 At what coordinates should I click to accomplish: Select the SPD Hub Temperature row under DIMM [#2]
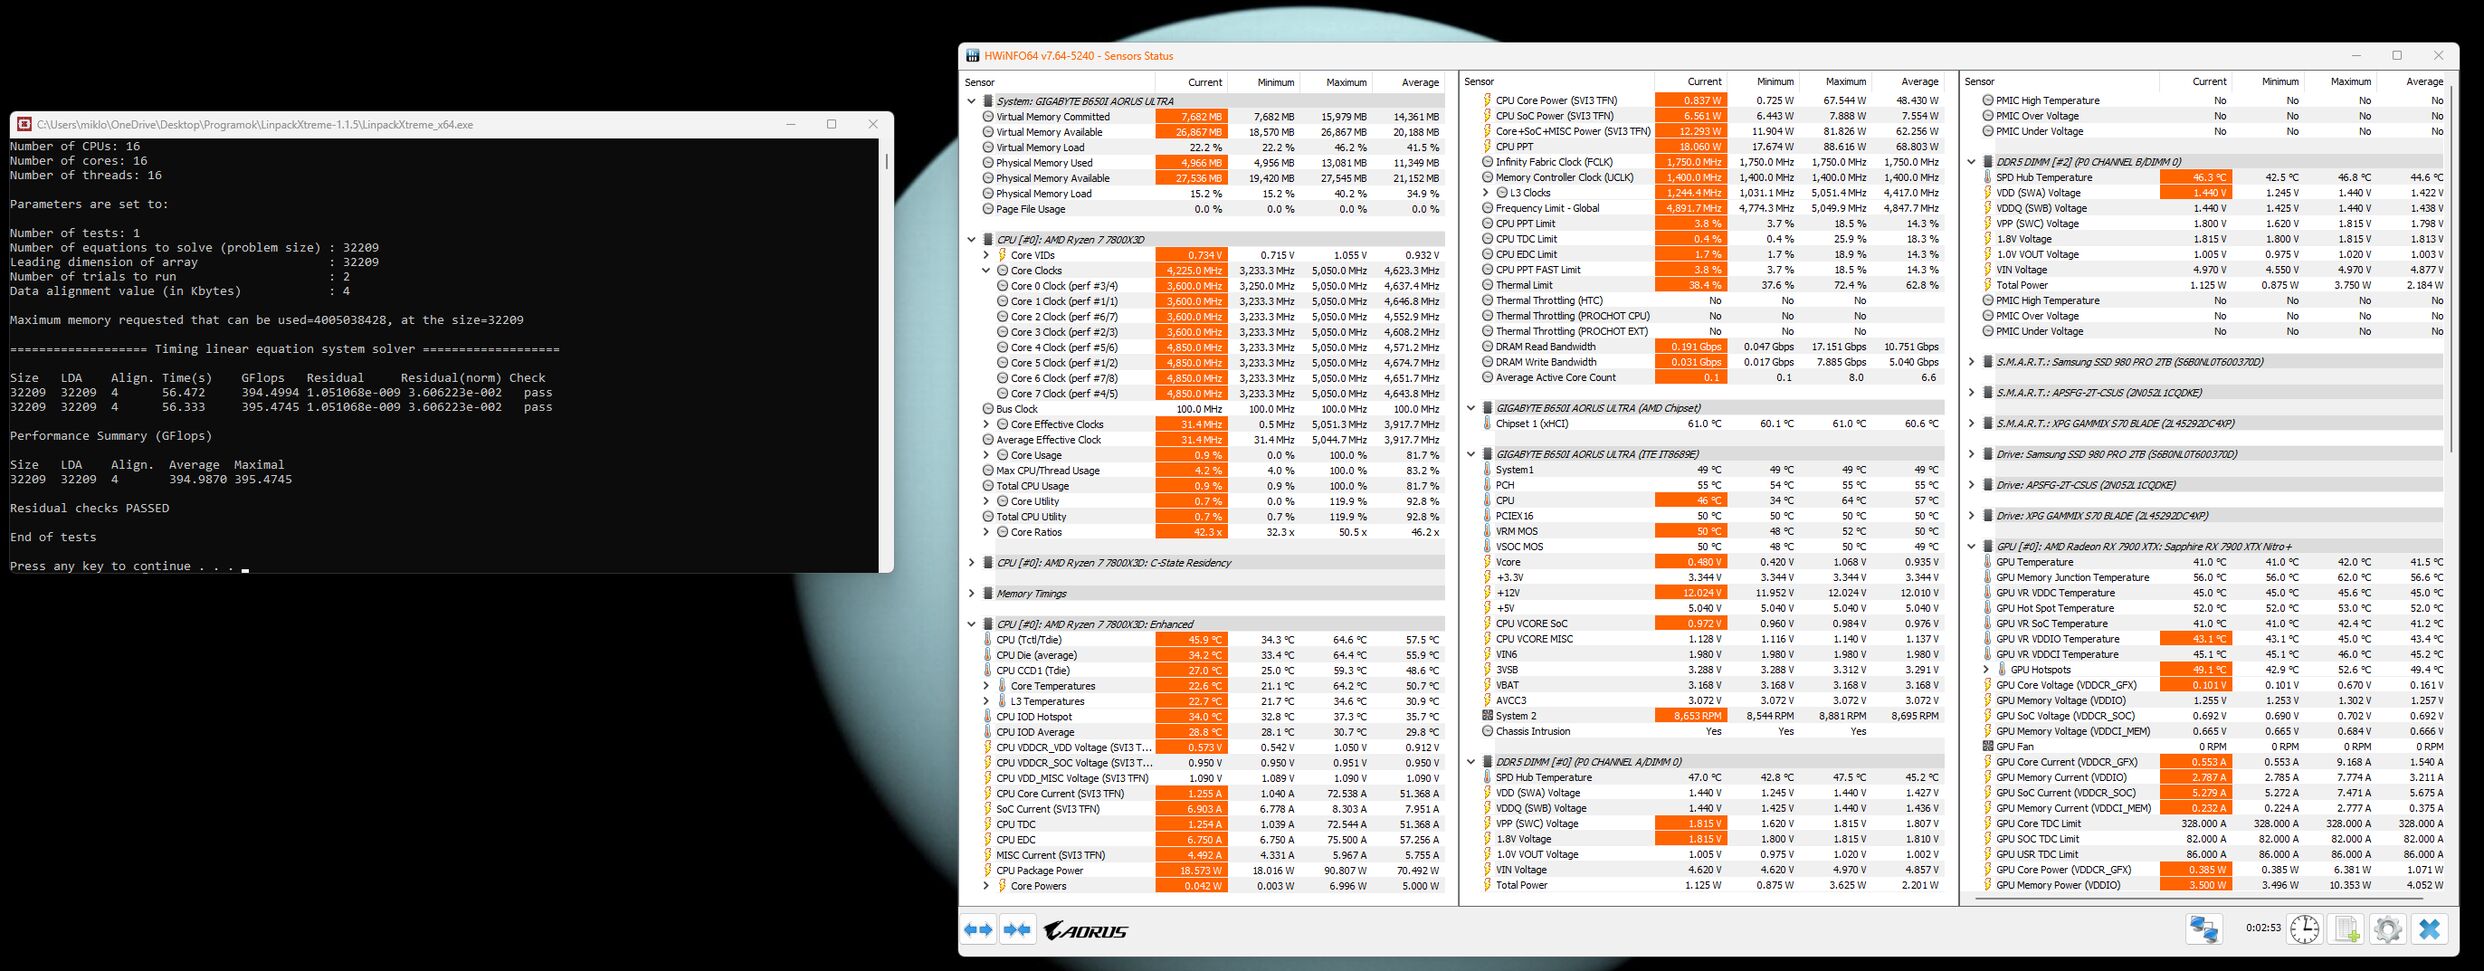[2204, 178]
